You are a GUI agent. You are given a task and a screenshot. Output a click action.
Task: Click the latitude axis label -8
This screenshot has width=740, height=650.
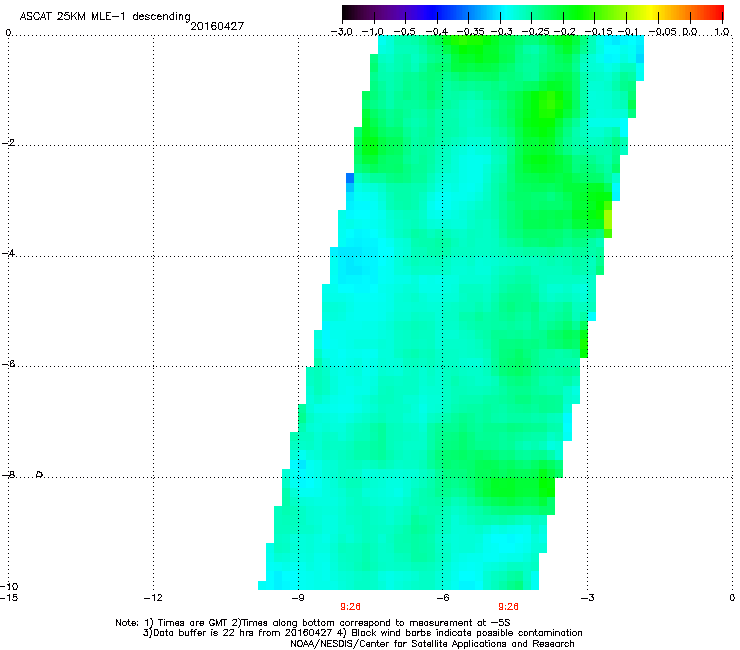[8, 475]
